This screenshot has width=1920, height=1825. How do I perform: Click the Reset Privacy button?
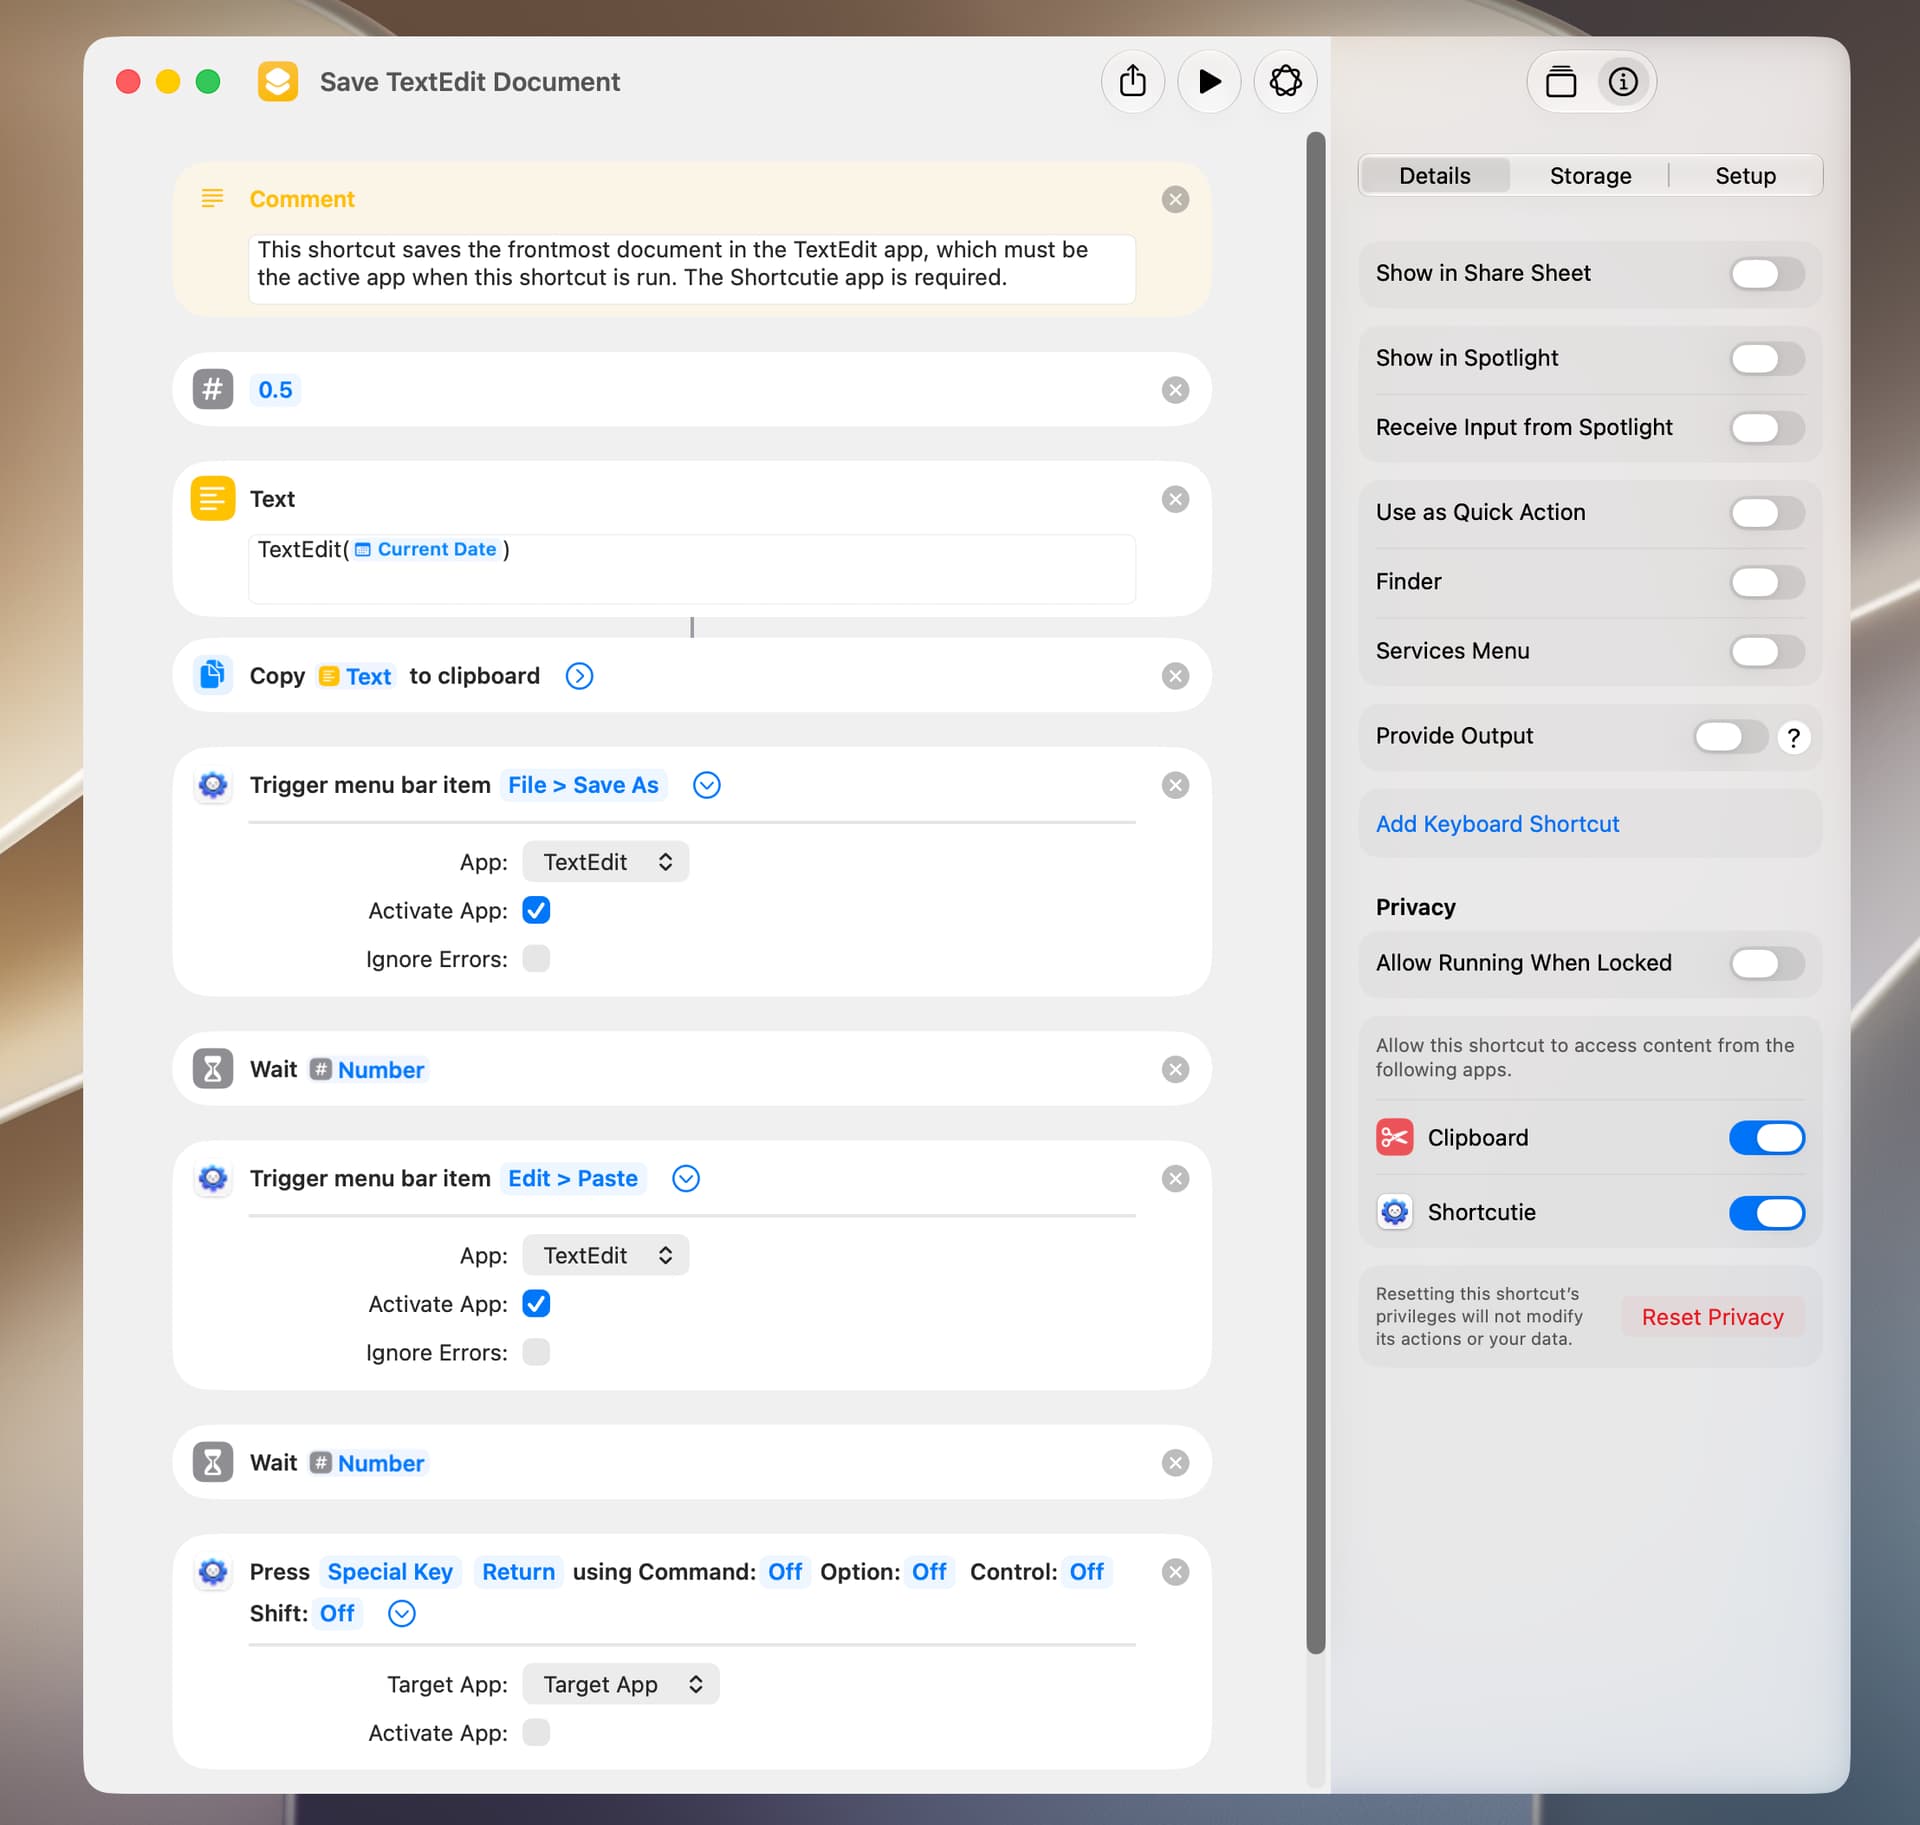pos(1712,1317)
